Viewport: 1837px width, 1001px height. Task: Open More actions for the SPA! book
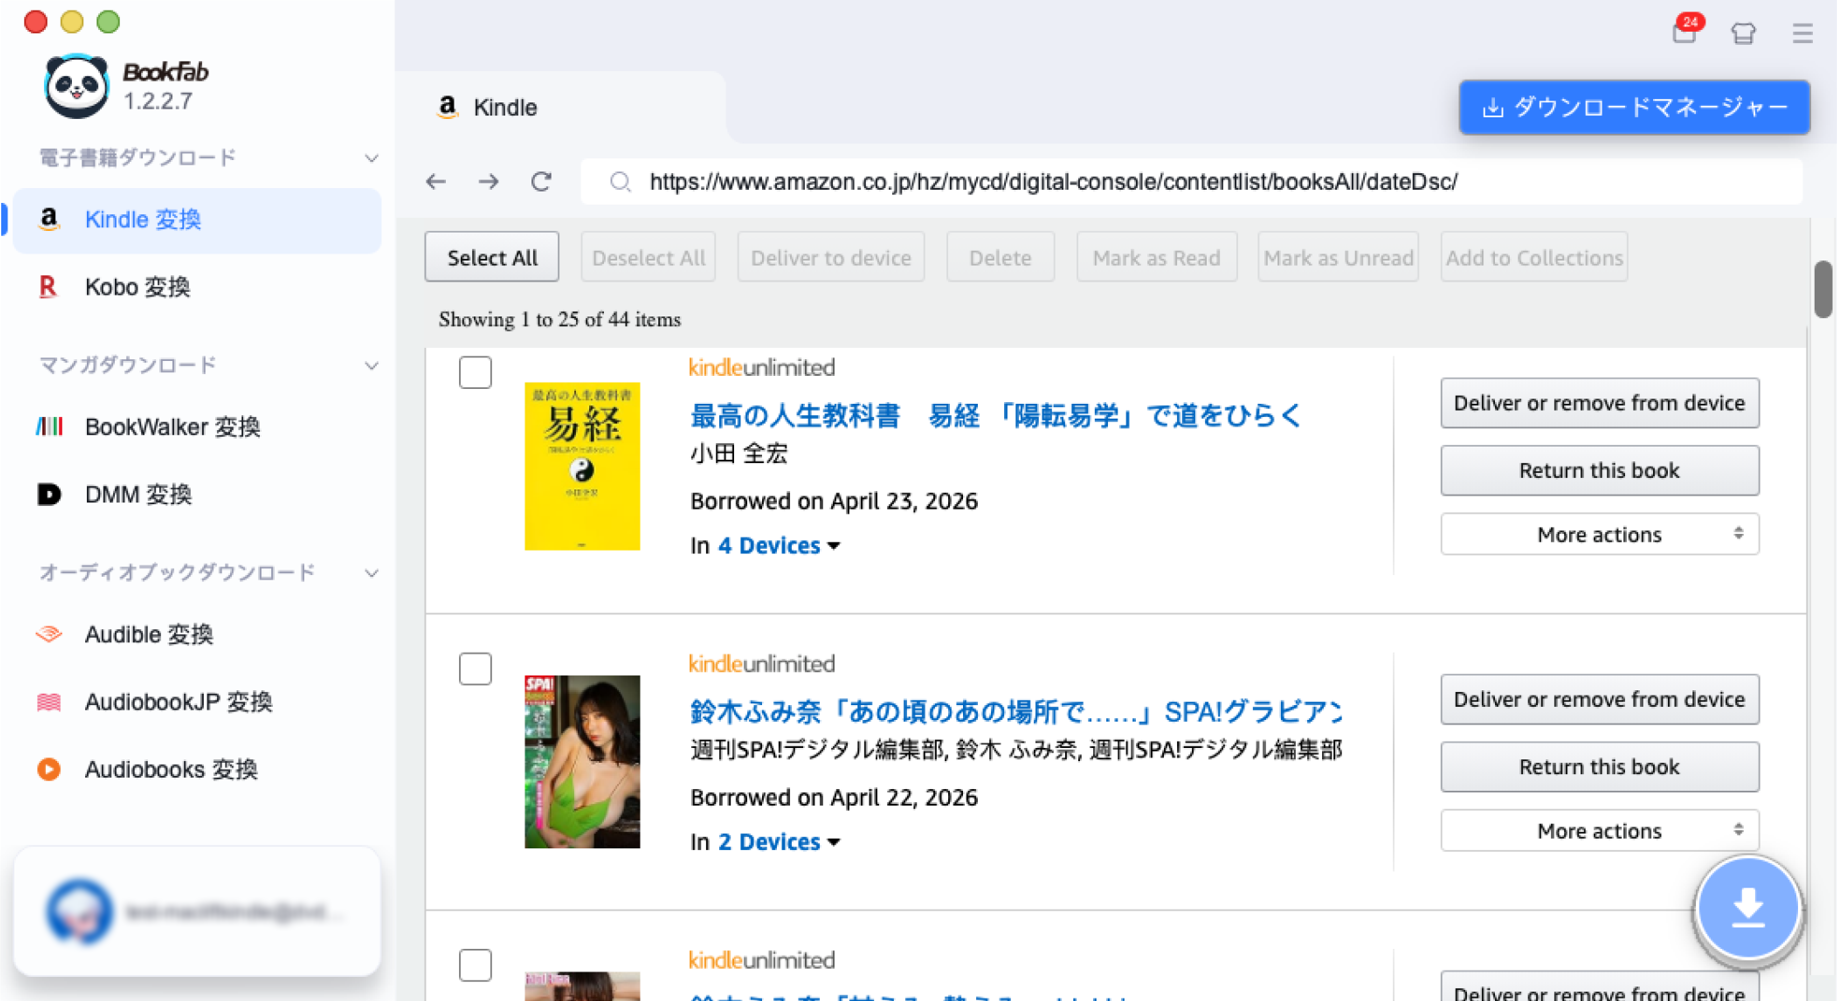coord(1599,831)
